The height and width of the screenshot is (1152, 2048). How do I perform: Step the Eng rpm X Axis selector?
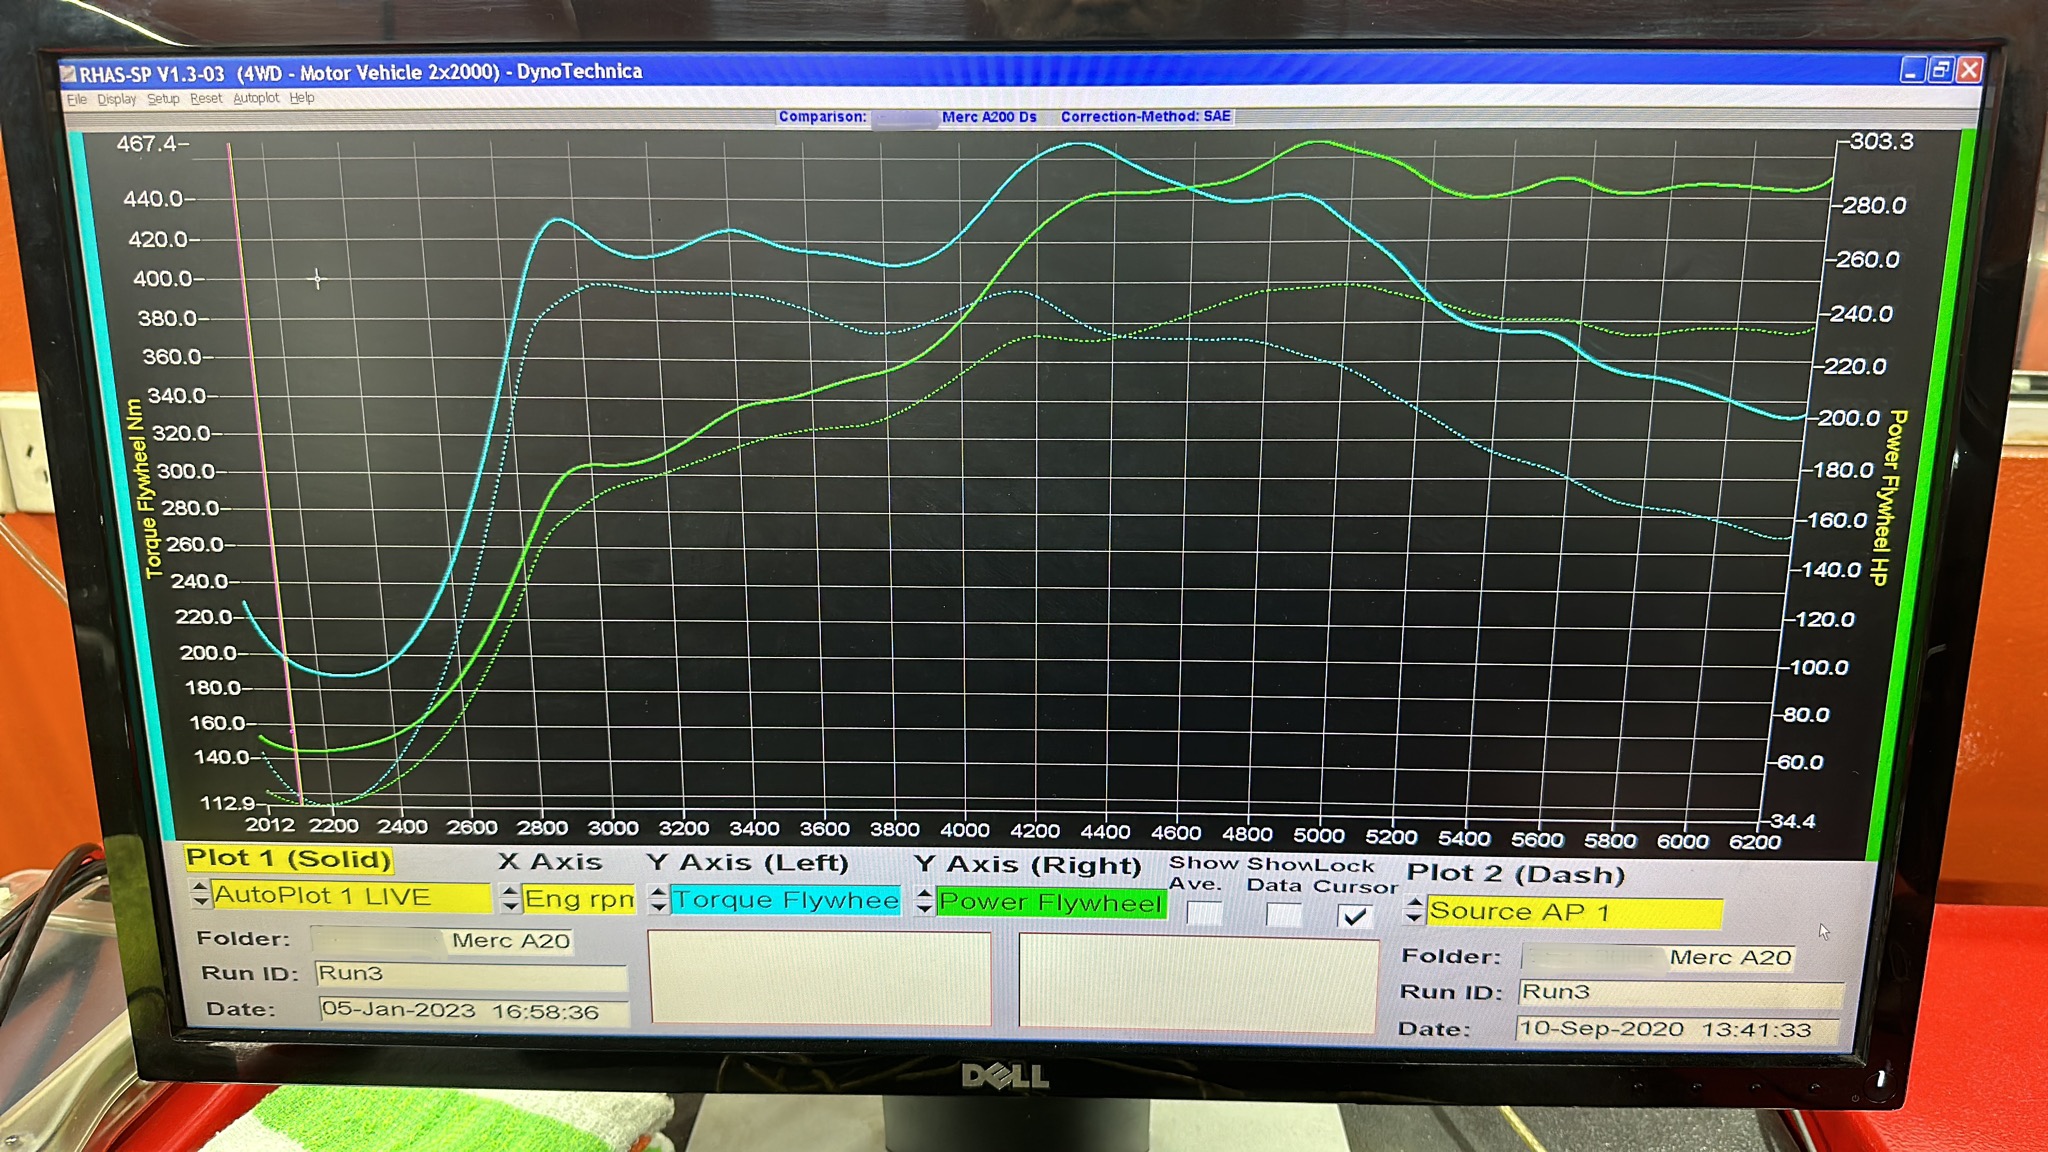(510, 897)
